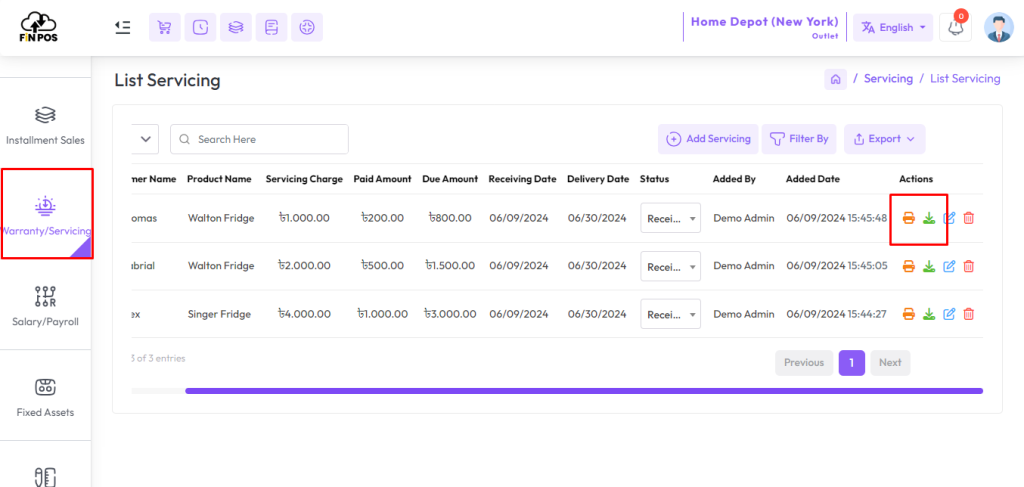Open the stacked layers shortcut icon in top bar

(x=236, y=27)
